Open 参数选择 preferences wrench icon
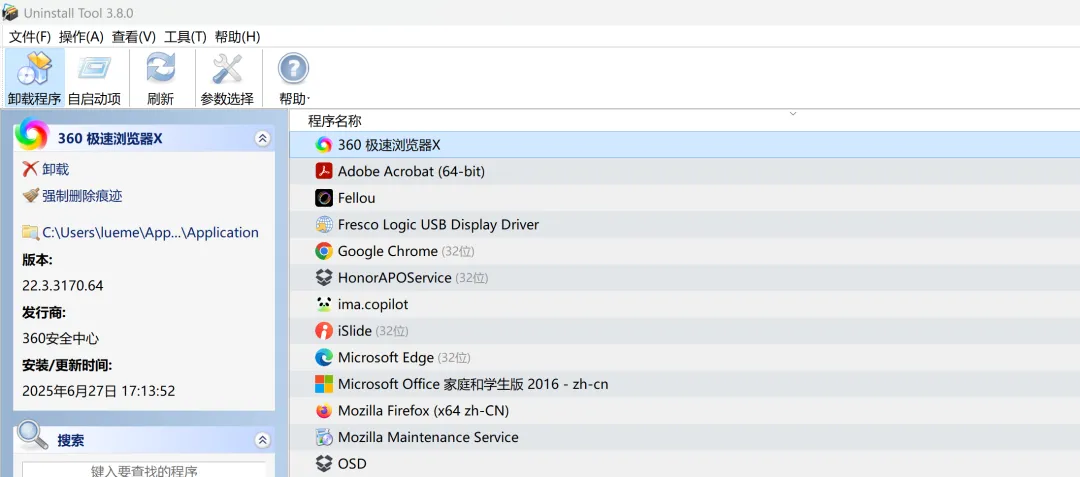 [227, 69]
